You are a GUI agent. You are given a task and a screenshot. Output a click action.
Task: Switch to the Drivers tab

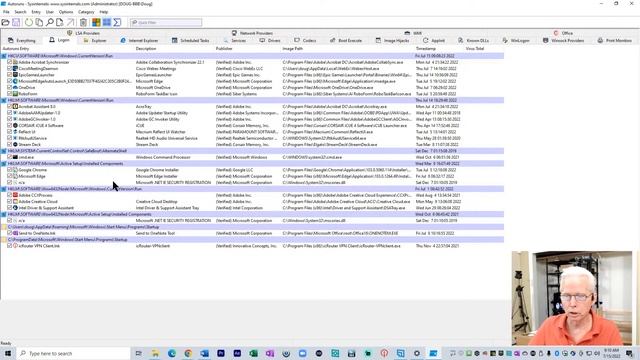click(x=270, y=40)
